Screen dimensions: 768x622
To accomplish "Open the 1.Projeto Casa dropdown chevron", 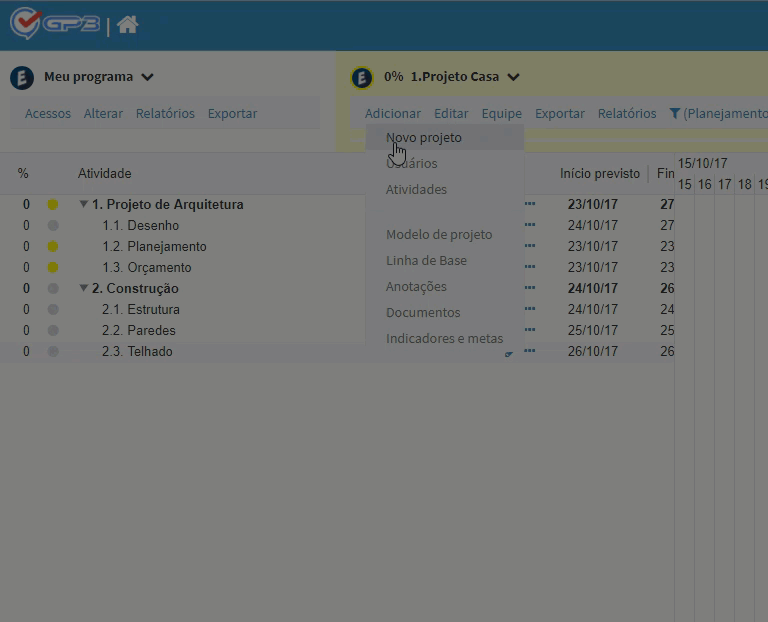I will [x=513, y=77].
